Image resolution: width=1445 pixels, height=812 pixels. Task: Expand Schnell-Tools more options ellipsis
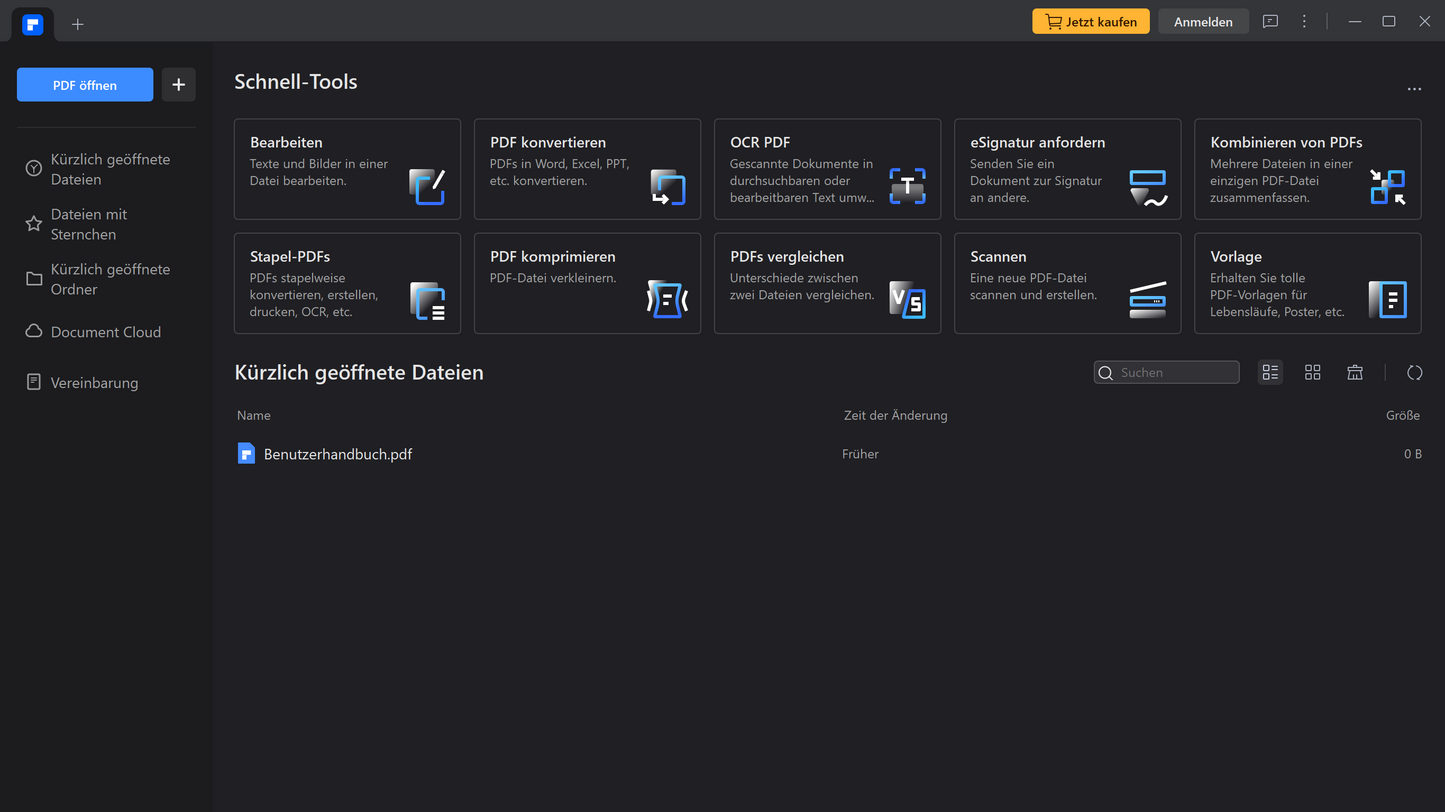click(1413, 89)
